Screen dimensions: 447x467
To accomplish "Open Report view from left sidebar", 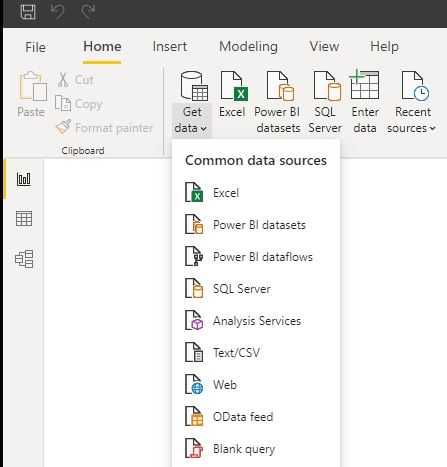I will pos(24,179).
